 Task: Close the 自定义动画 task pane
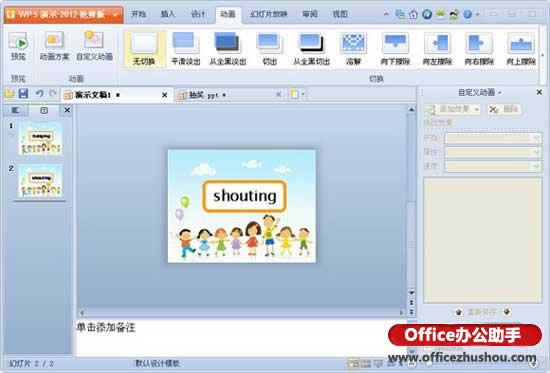click(x=539, y=92)
